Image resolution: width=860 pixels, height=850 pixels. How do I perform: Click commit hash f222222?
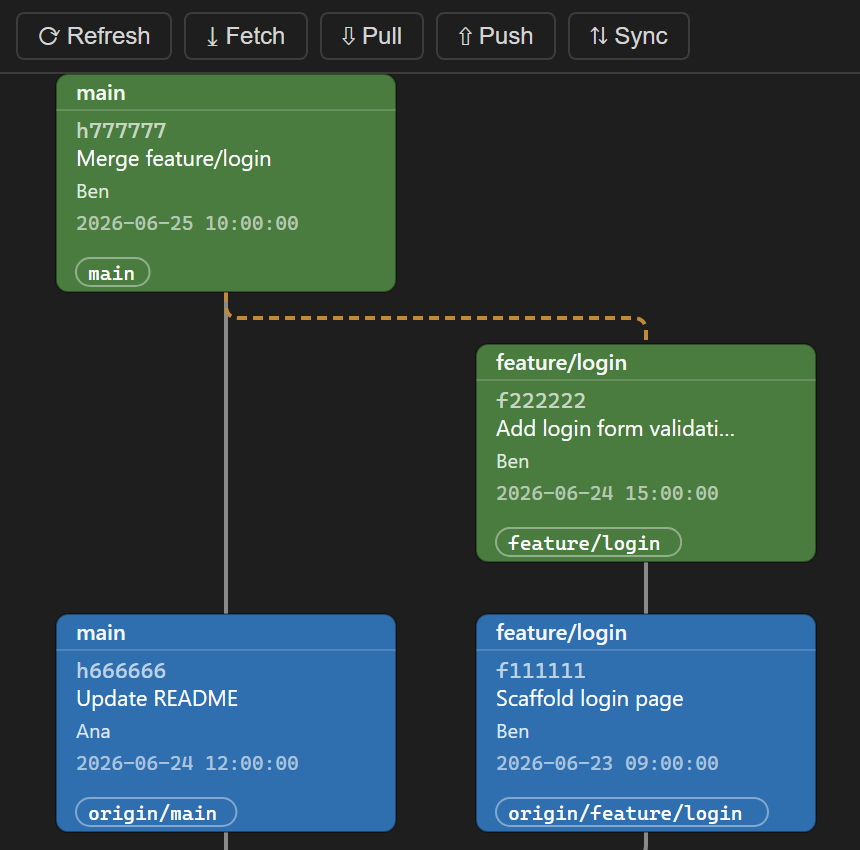point(541,401)
